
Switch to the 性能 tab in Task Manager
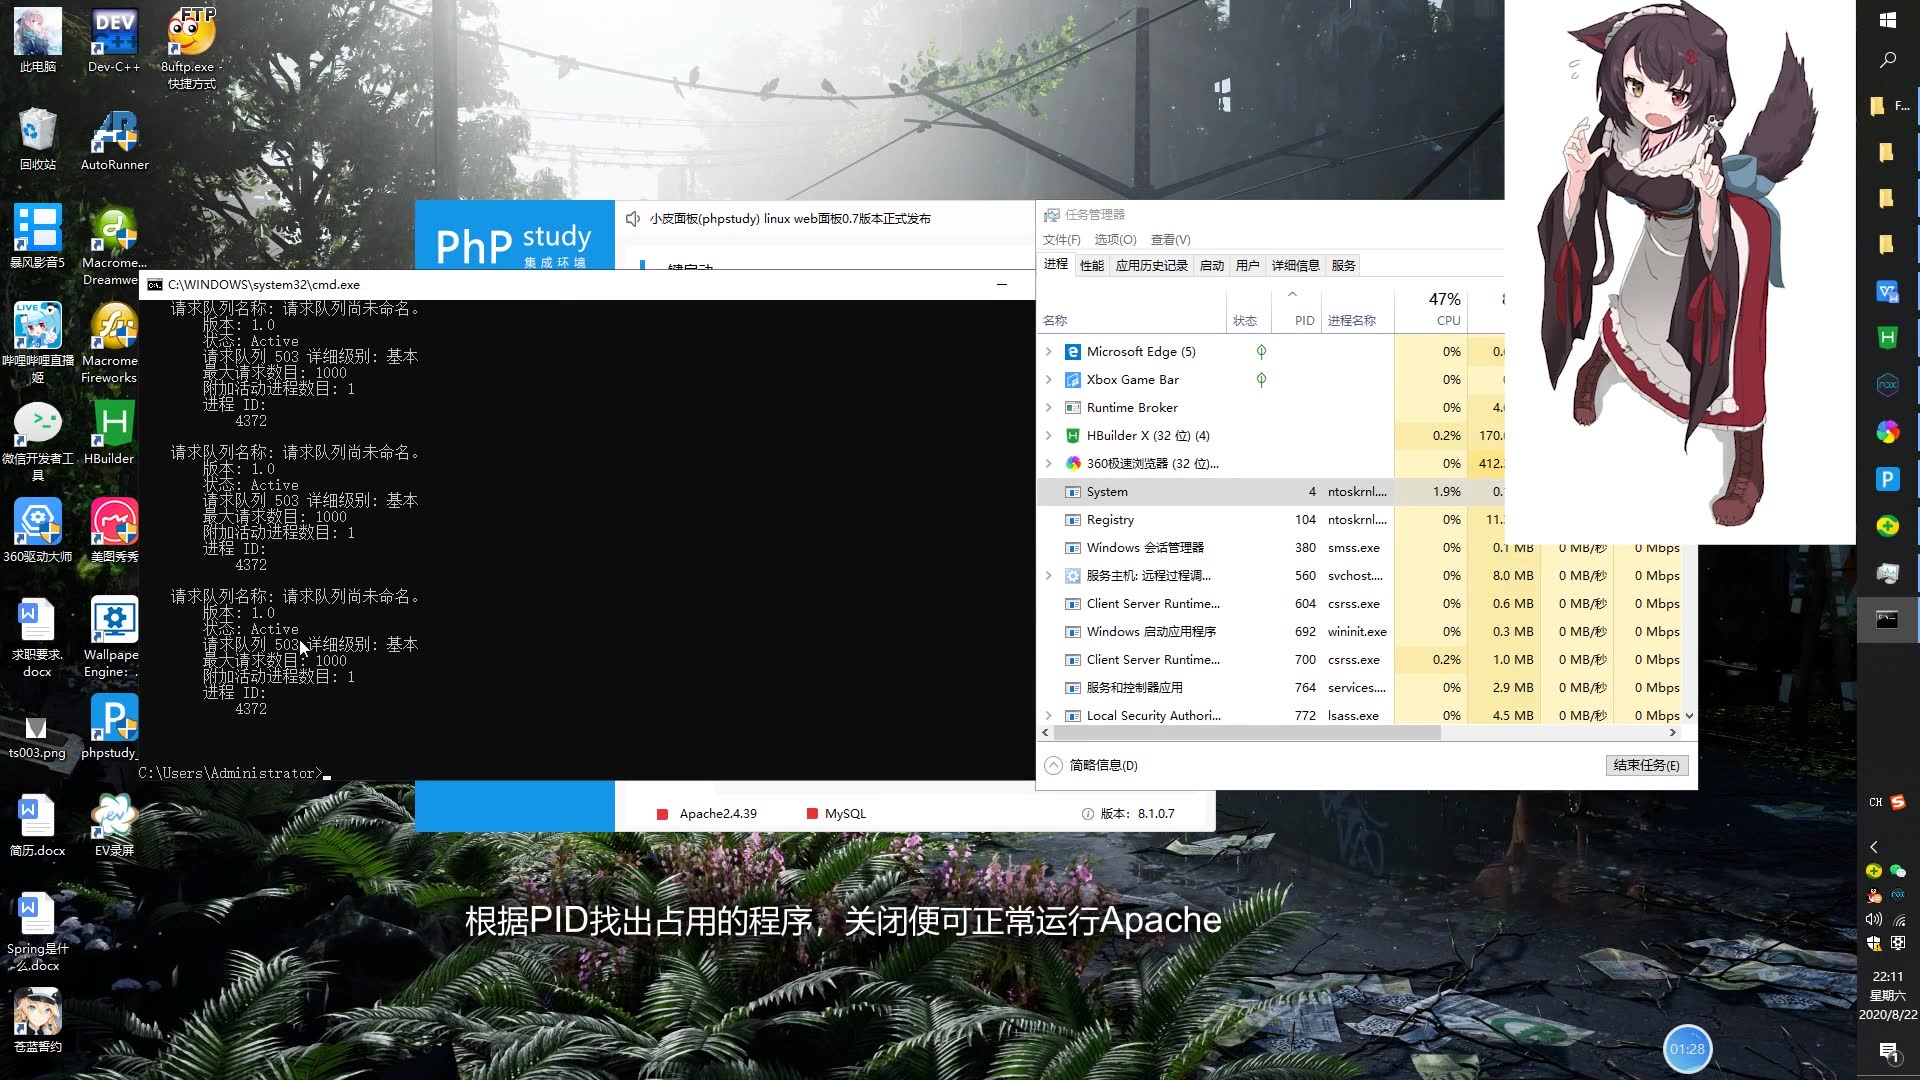[x=1092, y=266]
